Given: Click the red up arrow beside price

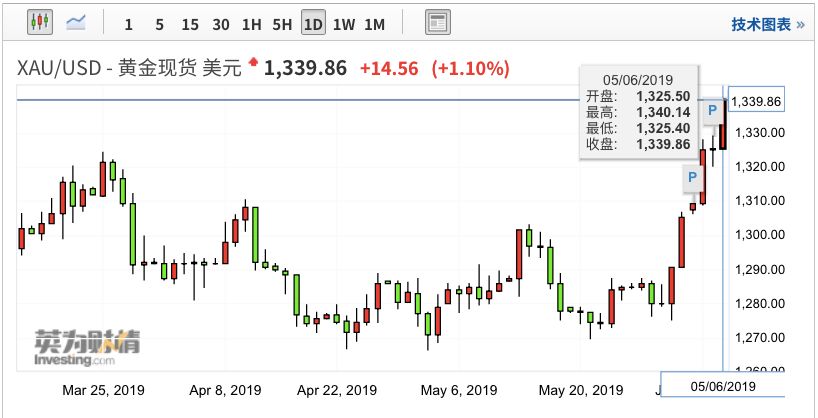Looking at the screenshot, I should [x=254, y=64].
